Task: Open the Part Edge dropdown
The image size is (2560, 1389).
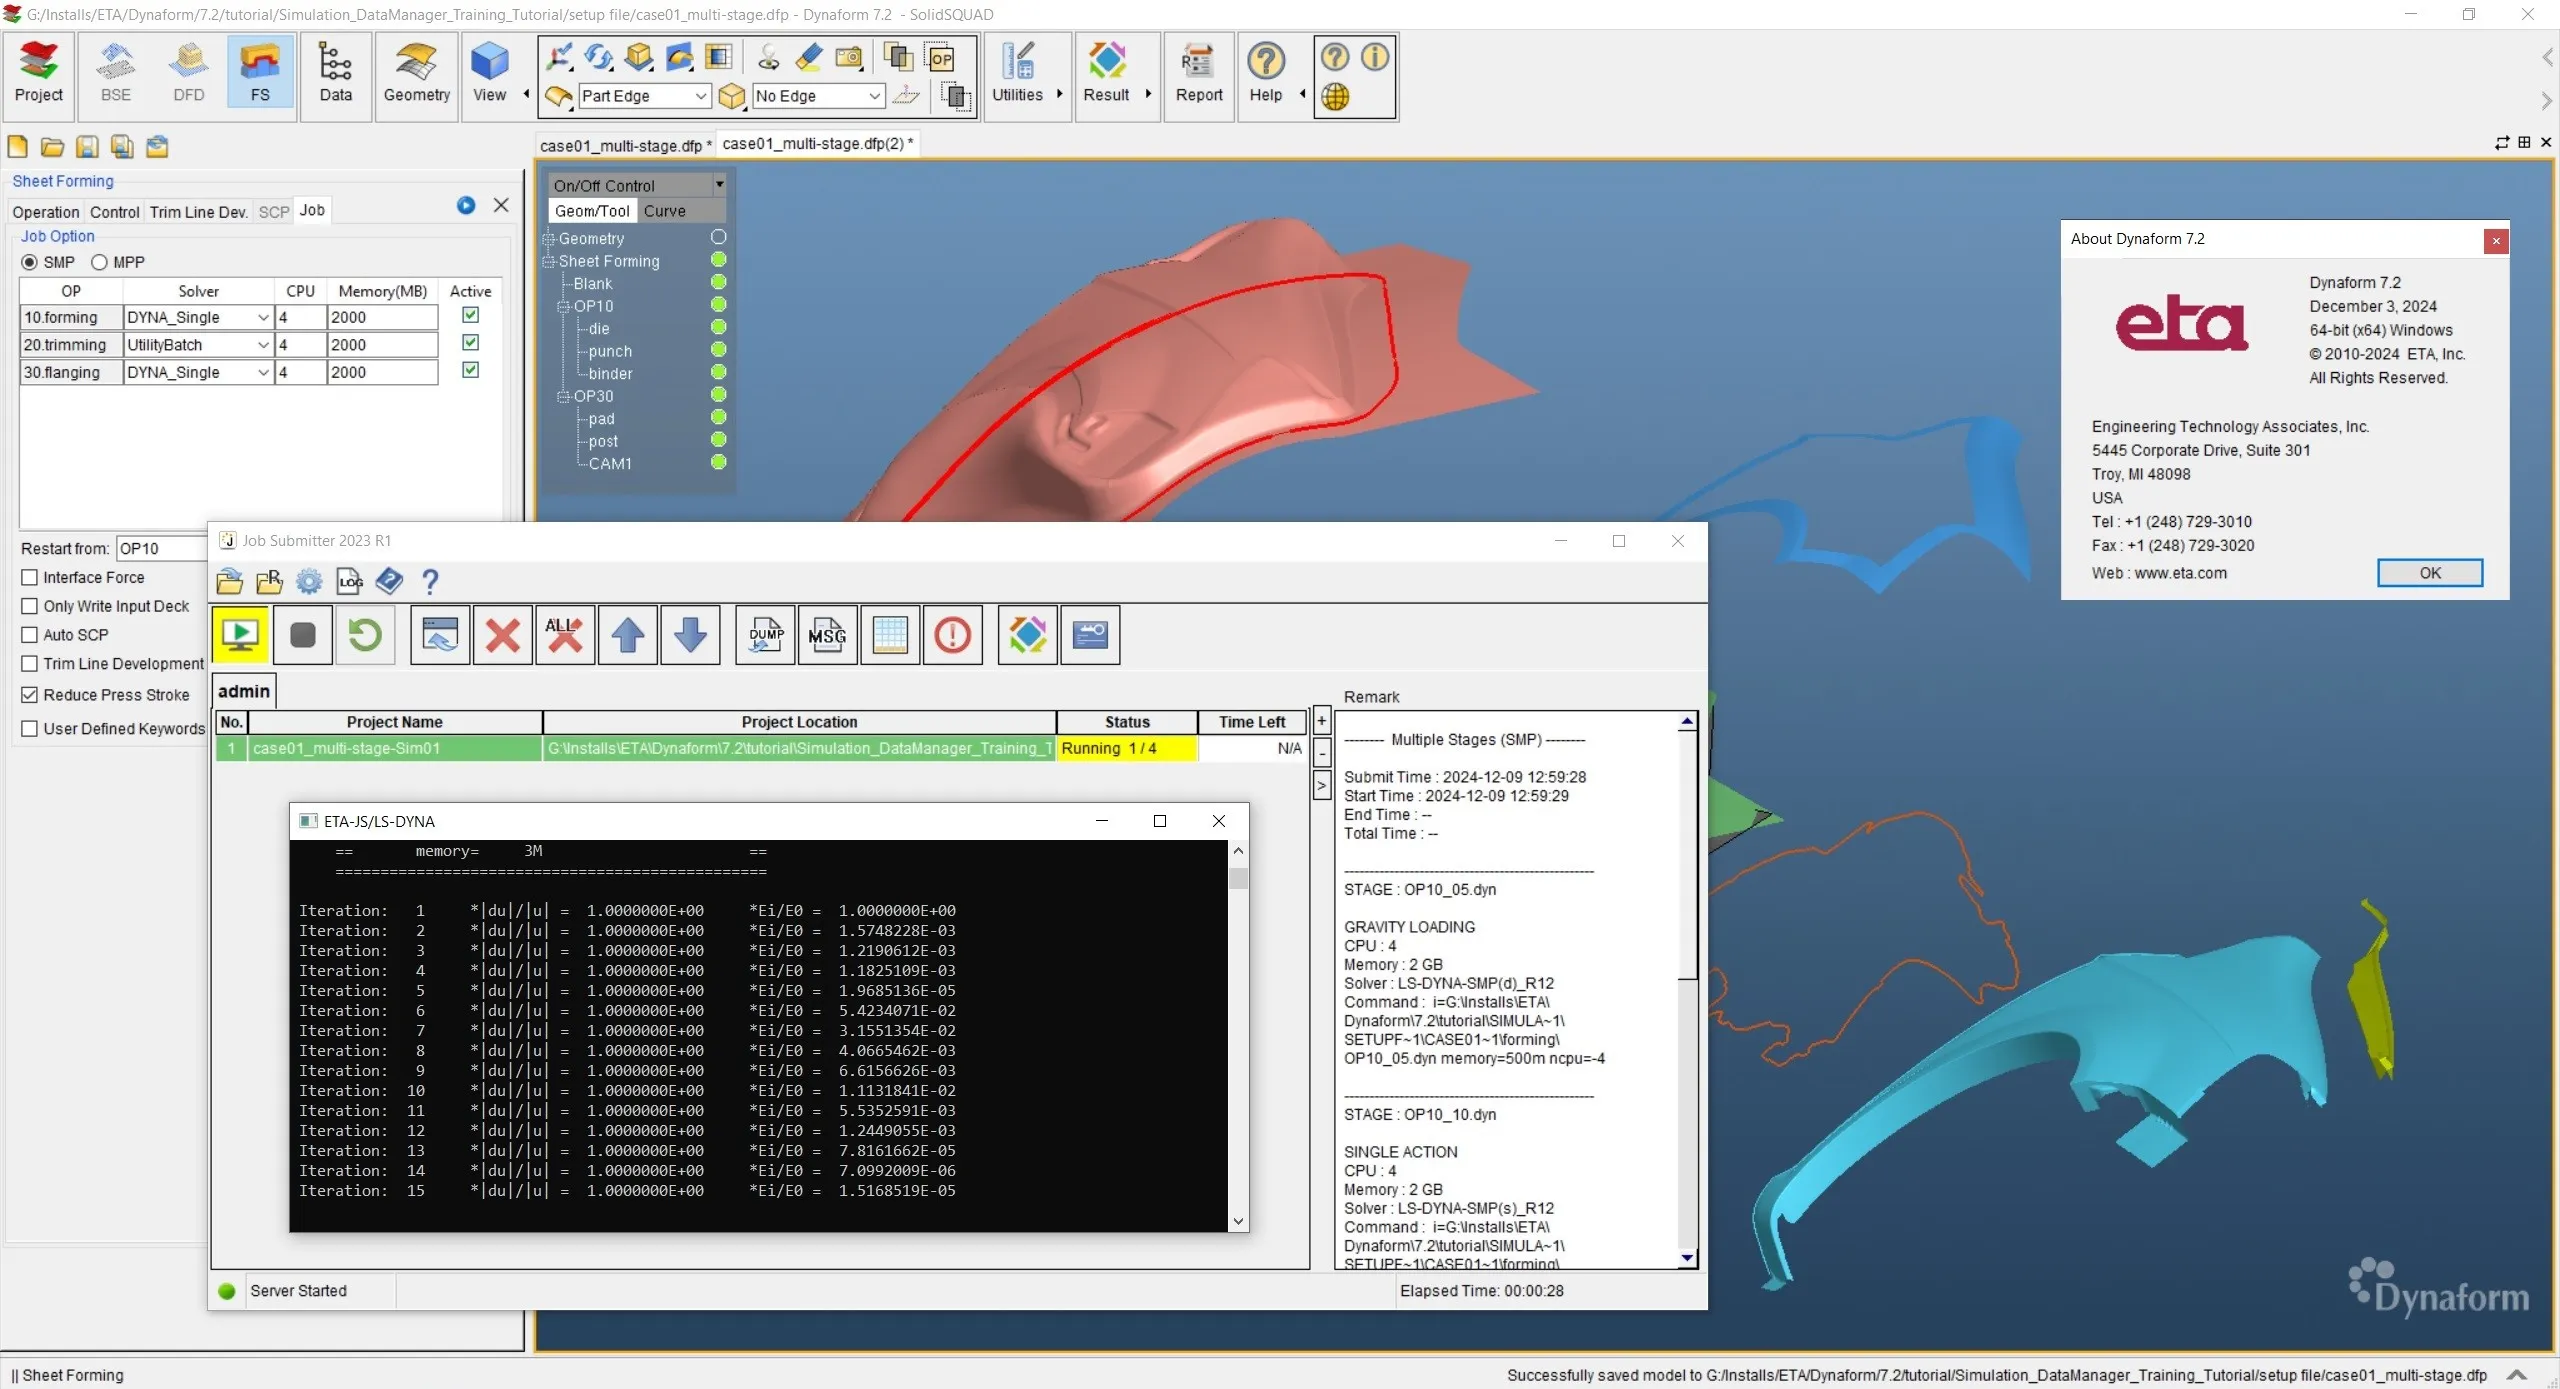Action: (x=701, y=96)
